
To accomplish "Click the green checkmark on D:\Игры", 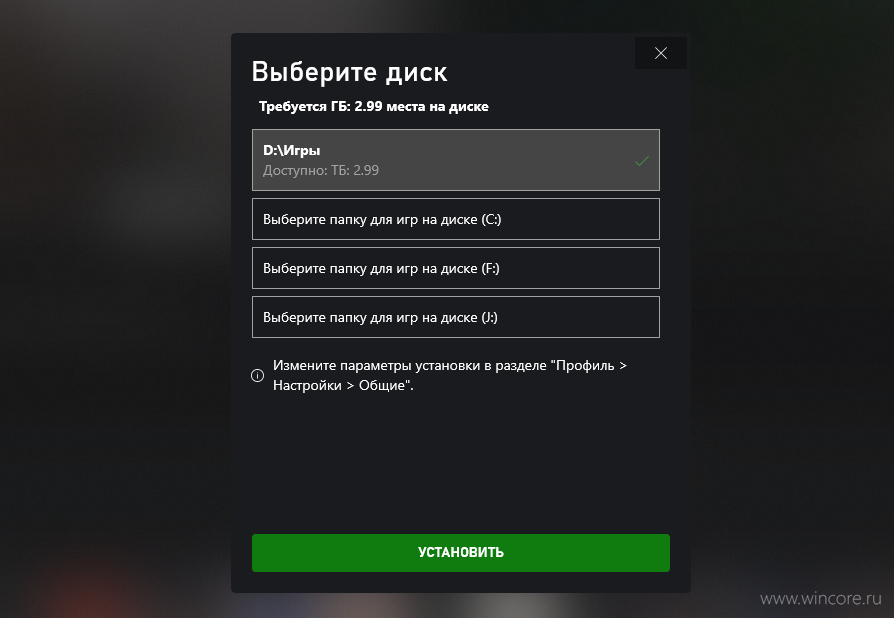I will click(x=642, y=161).
